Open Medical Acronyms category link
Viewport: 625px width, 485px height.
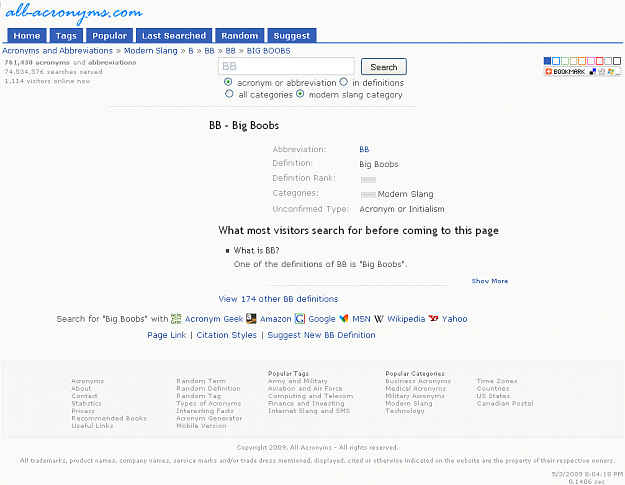[x=416, y=389]
